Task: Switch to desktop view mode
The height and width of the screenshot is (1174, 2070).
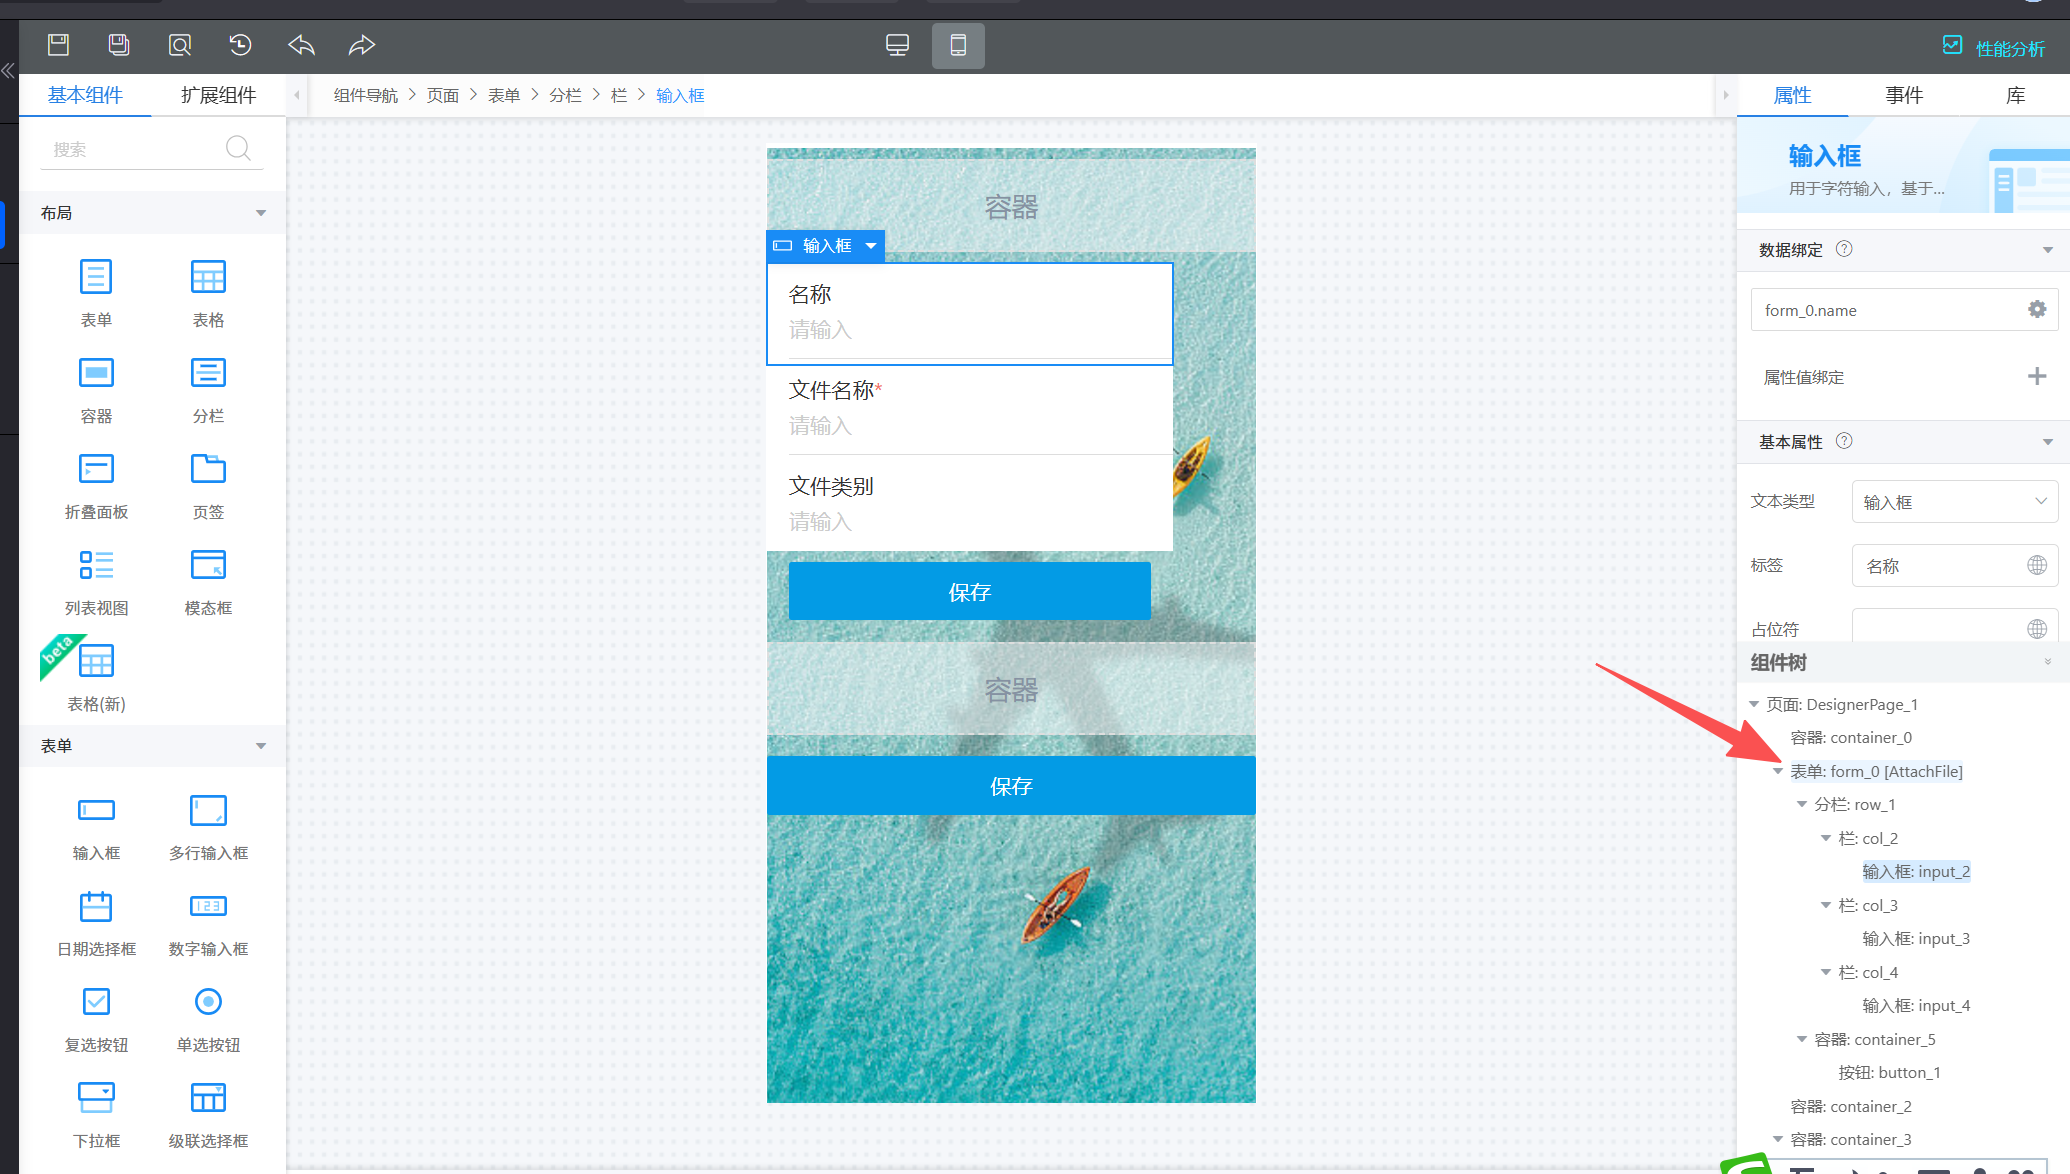Action: point(897,45)
